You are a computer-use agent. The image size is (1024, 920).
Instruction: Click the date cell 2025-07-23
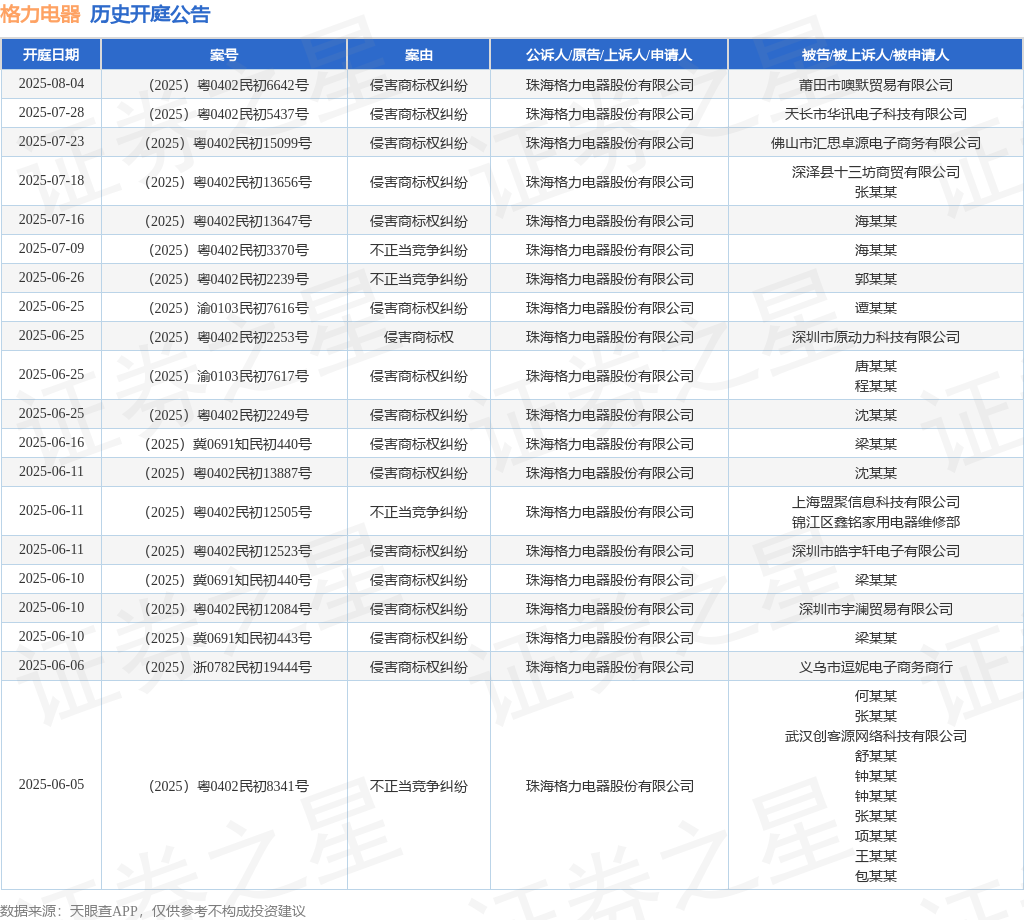tap(51, 141)
